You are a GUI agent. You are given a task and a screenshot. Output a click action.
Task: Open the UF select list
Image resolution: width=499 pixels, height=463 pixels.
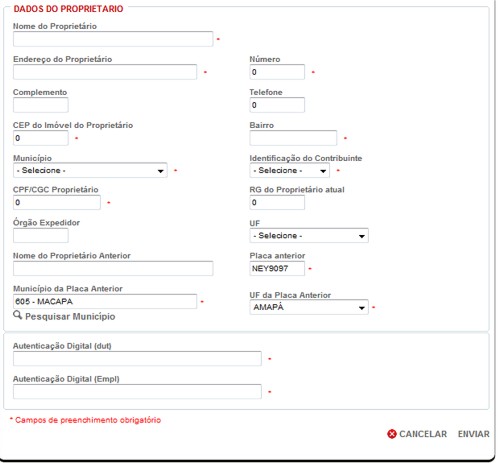pos(309,236)
